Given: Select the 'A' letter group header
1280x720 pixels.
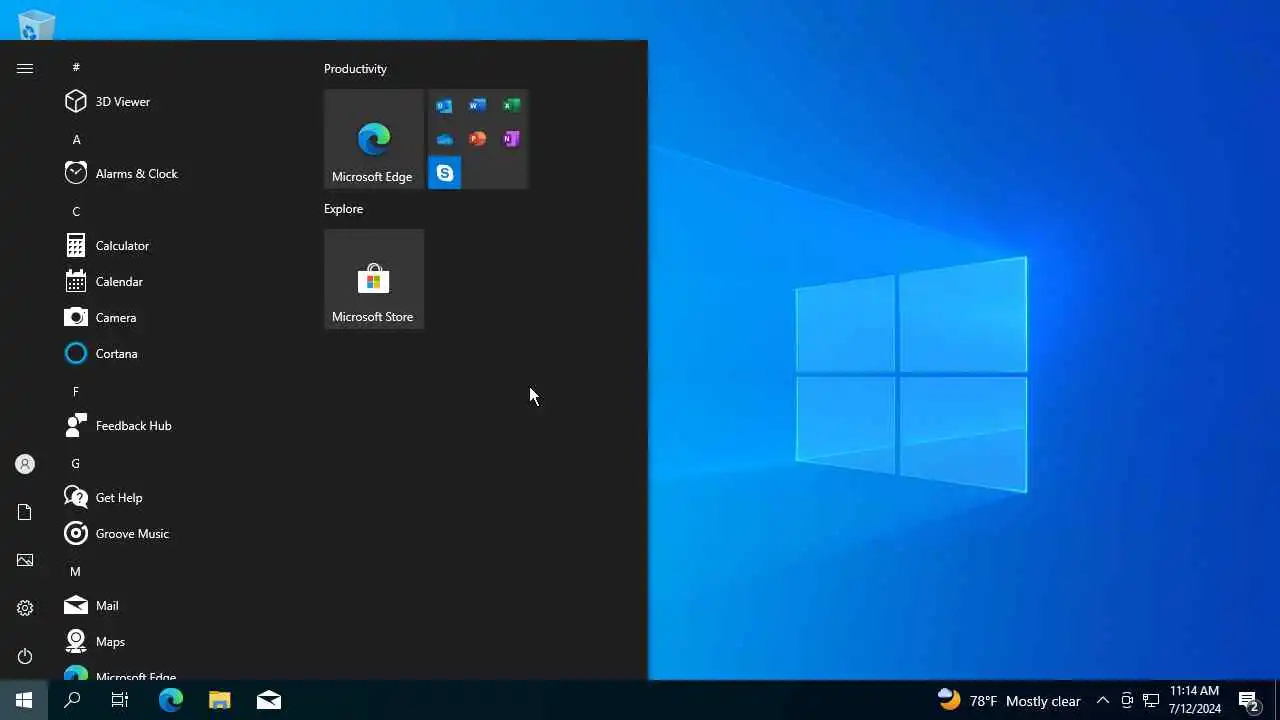Looking at the screenshot, I should [76, 139].
